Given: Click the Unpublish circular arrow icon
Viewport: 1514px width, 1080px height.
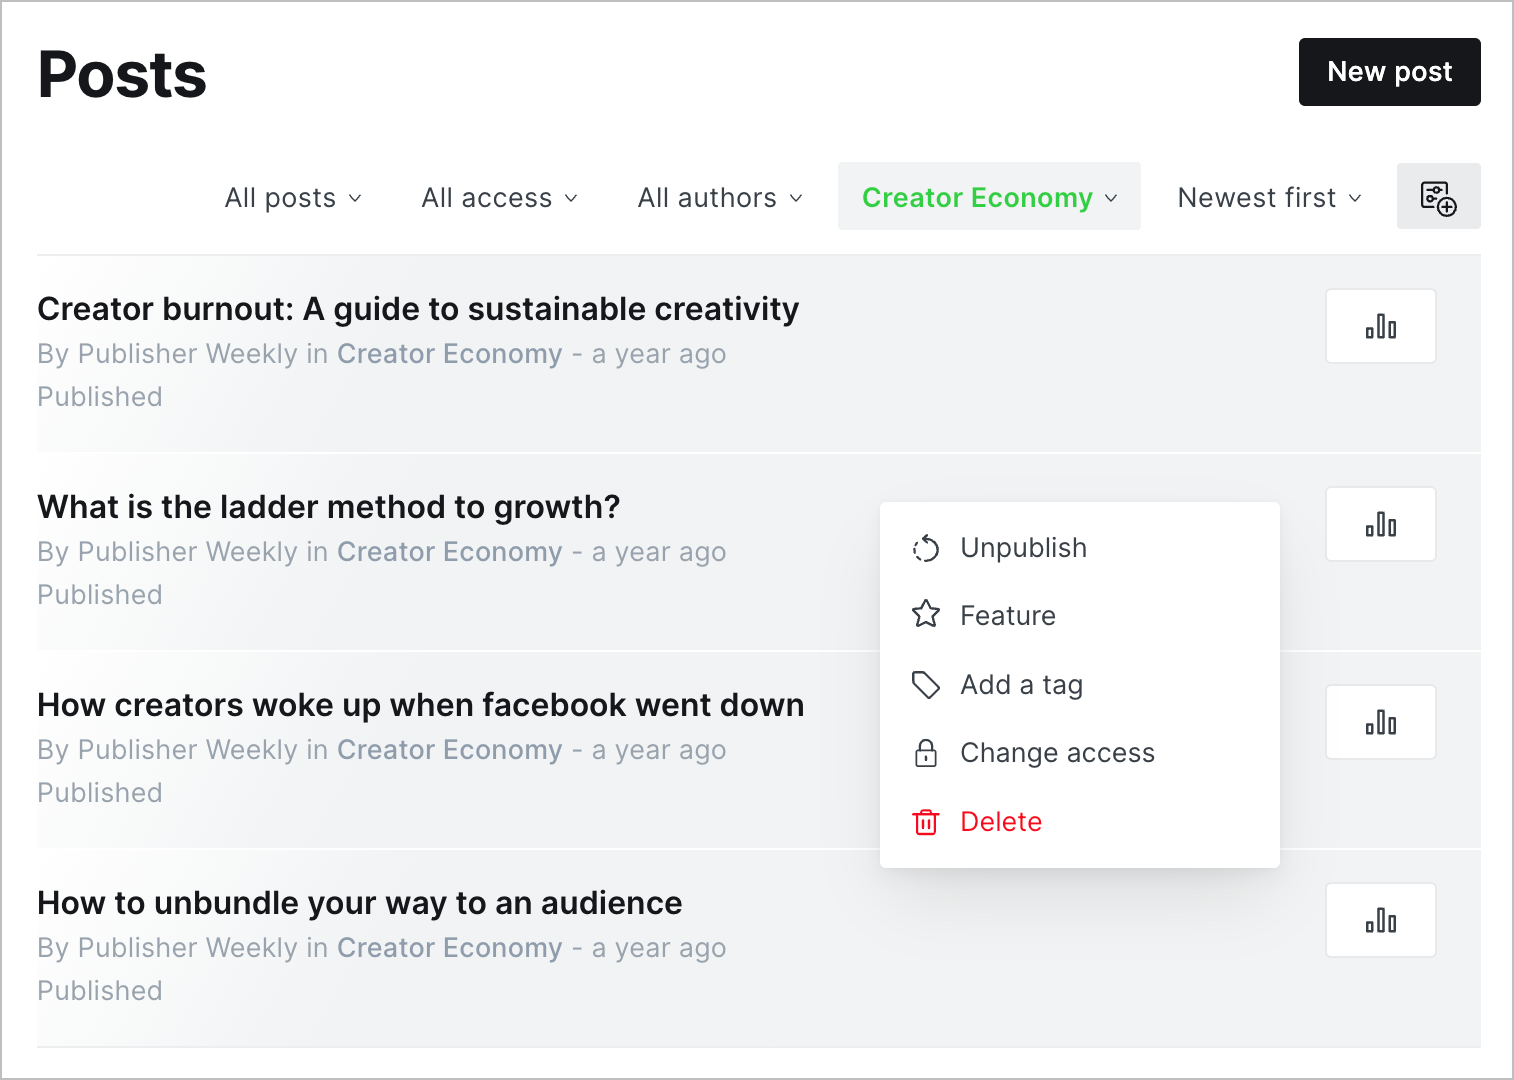Looking at the screenshot, I should [926, 548].
